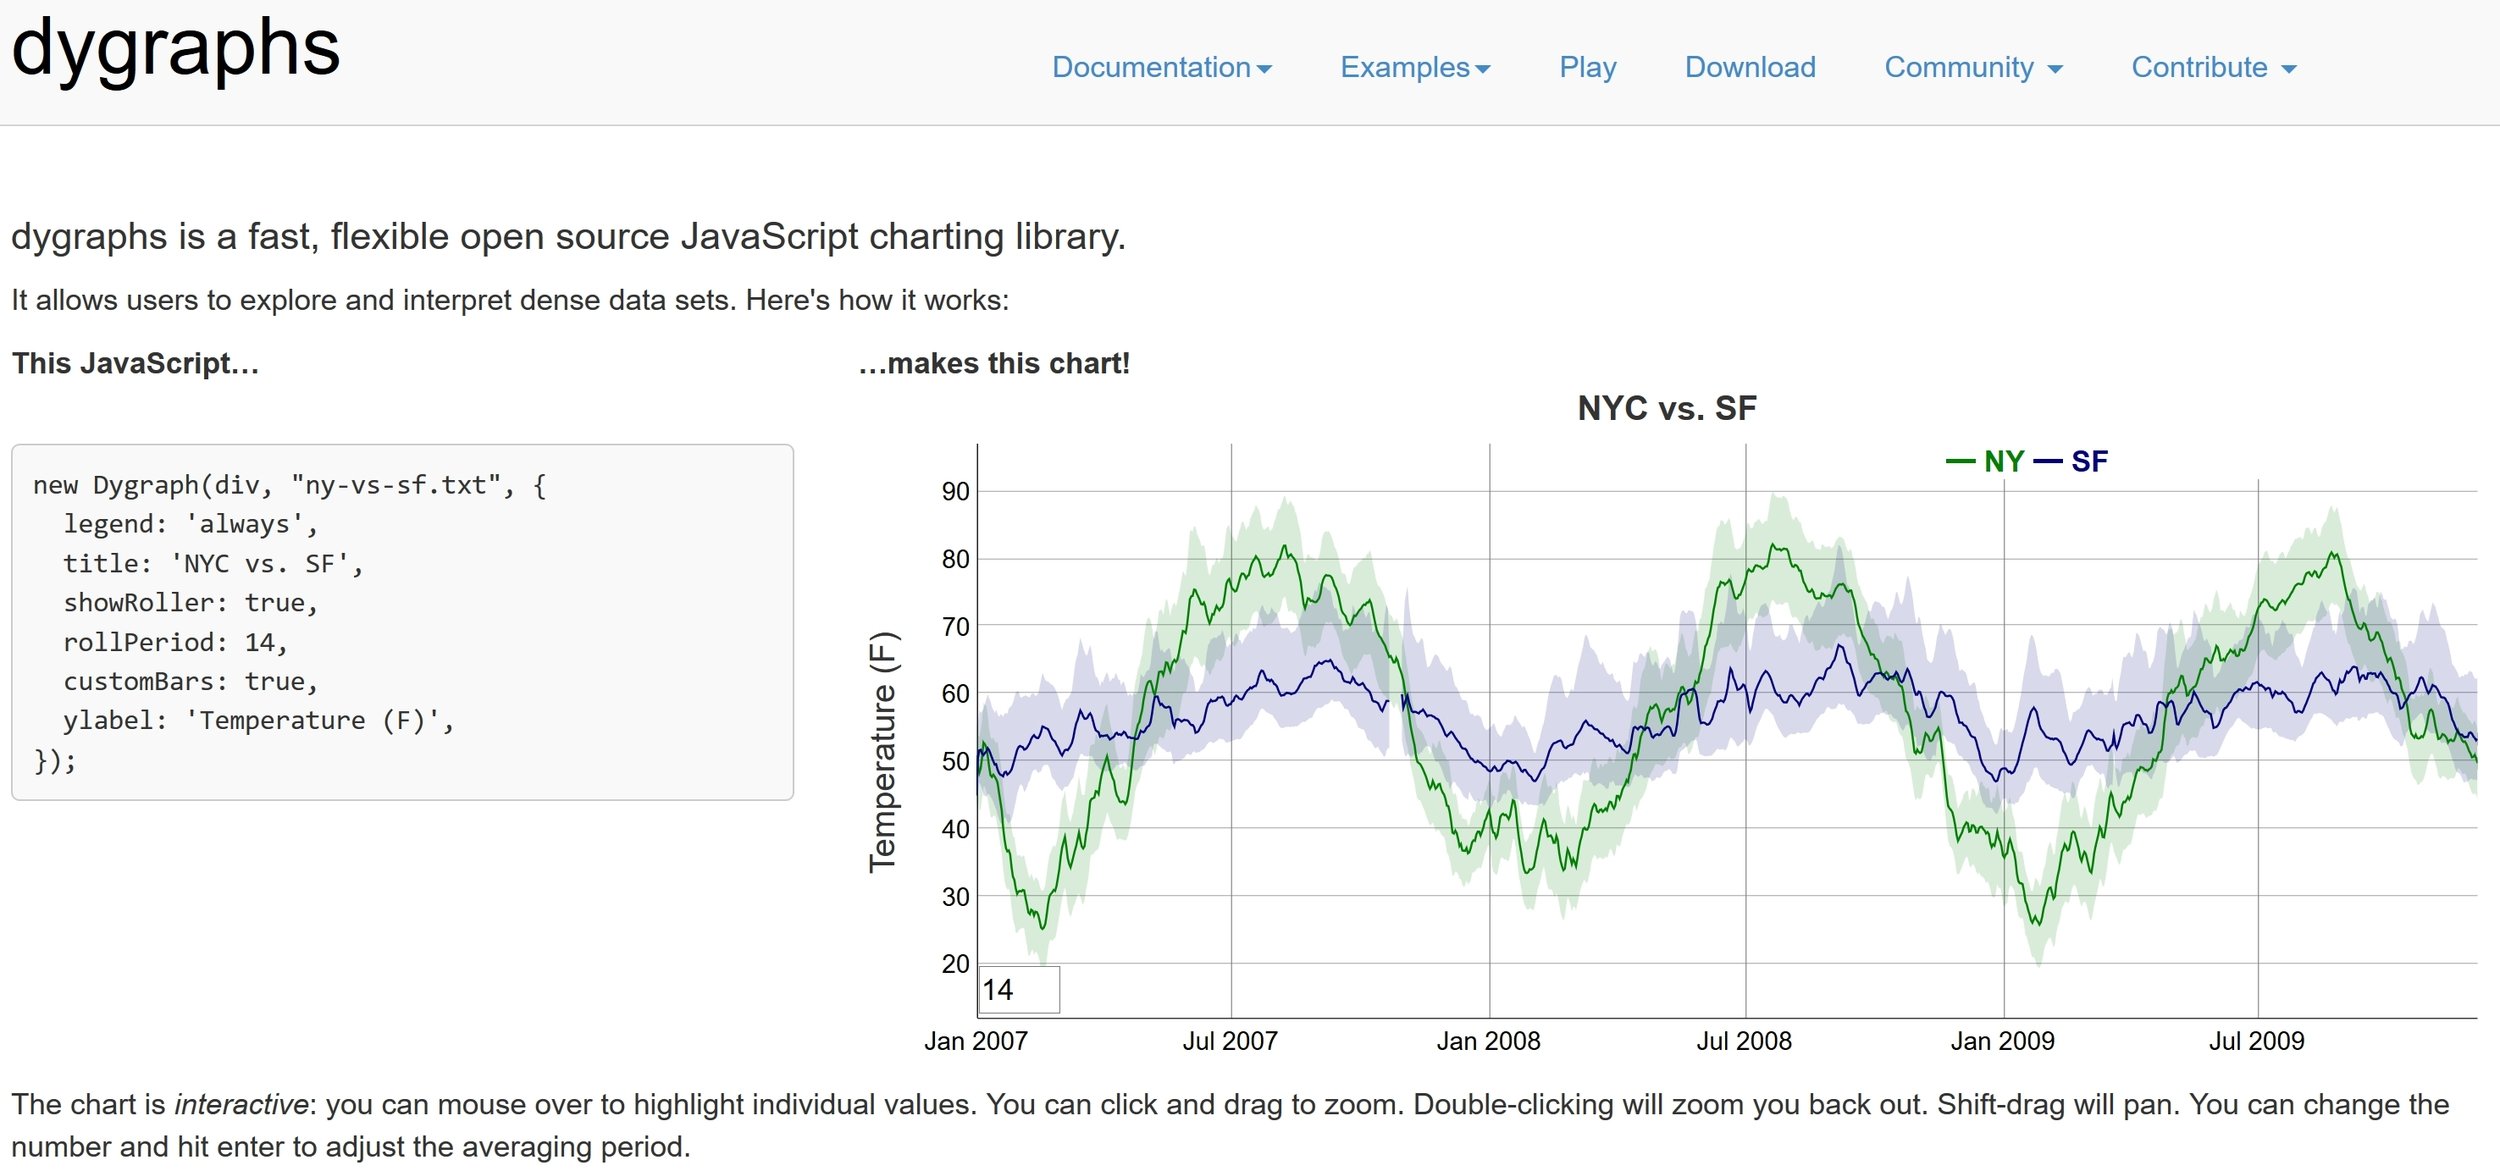Click inside the JavaScript code block

[x=402, y=622]
